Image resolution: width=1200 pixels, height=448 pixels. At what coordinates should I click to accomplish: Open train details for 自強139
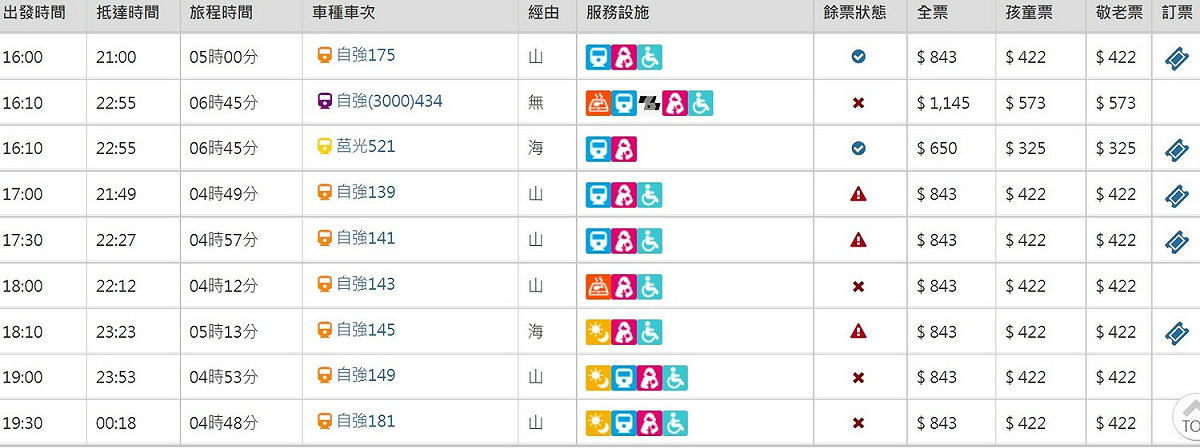click(x=366, y=192)
